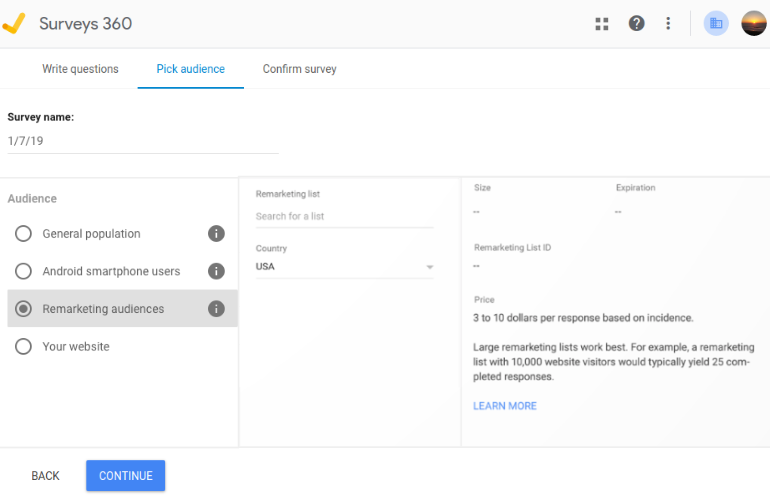Expand the Country dropdown showing USA
This screenshot has height=500, width=770.
[x=344, y=267]
